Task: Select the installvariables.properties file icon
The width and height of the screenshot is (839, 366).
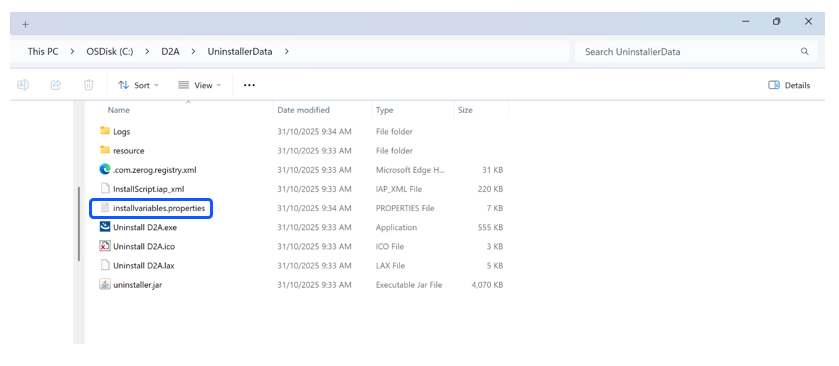Action: click(105, 208)
